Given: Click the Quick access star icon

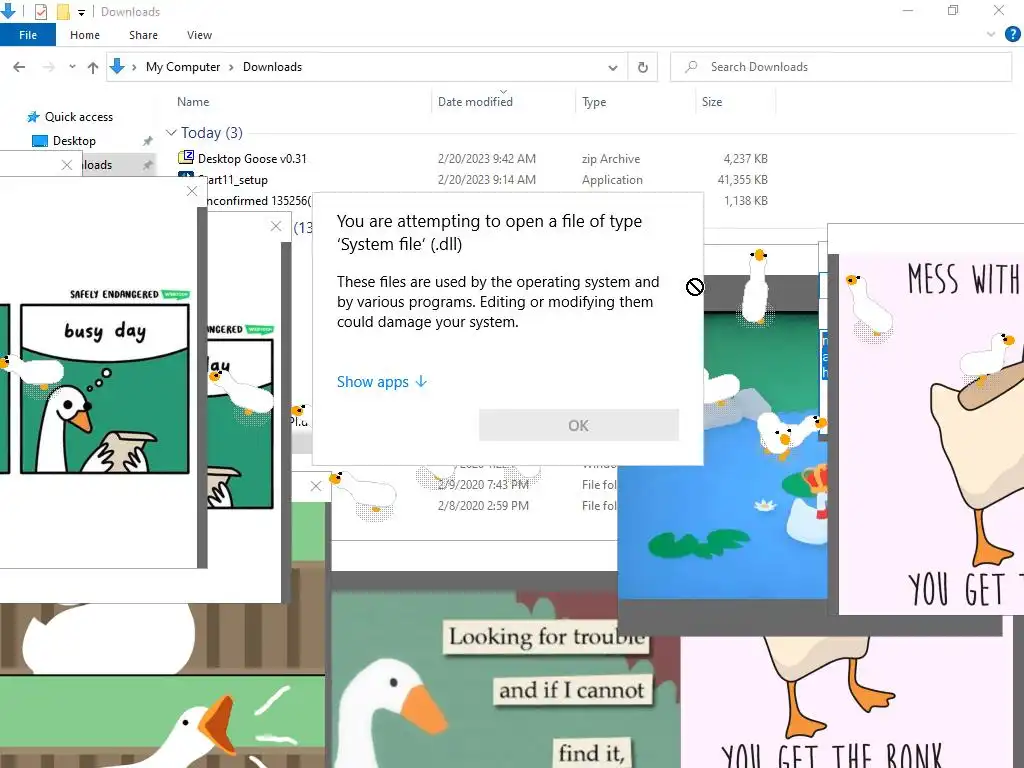Looking at the screenshot, I should tap(33, 117).
